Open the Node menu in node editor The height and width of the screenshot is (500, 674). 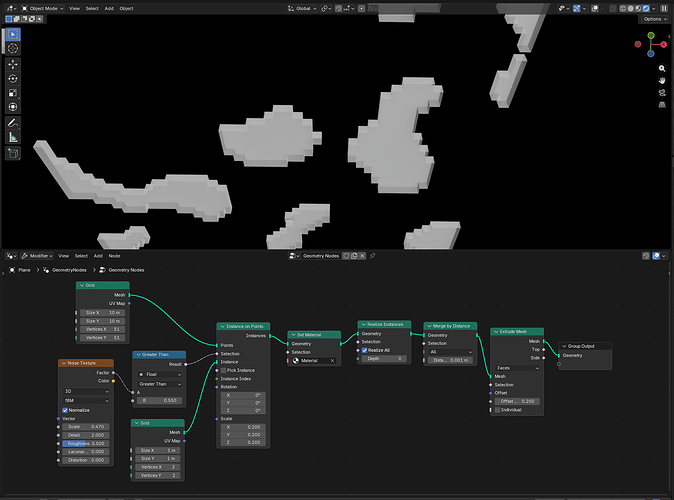coord(114,256)
